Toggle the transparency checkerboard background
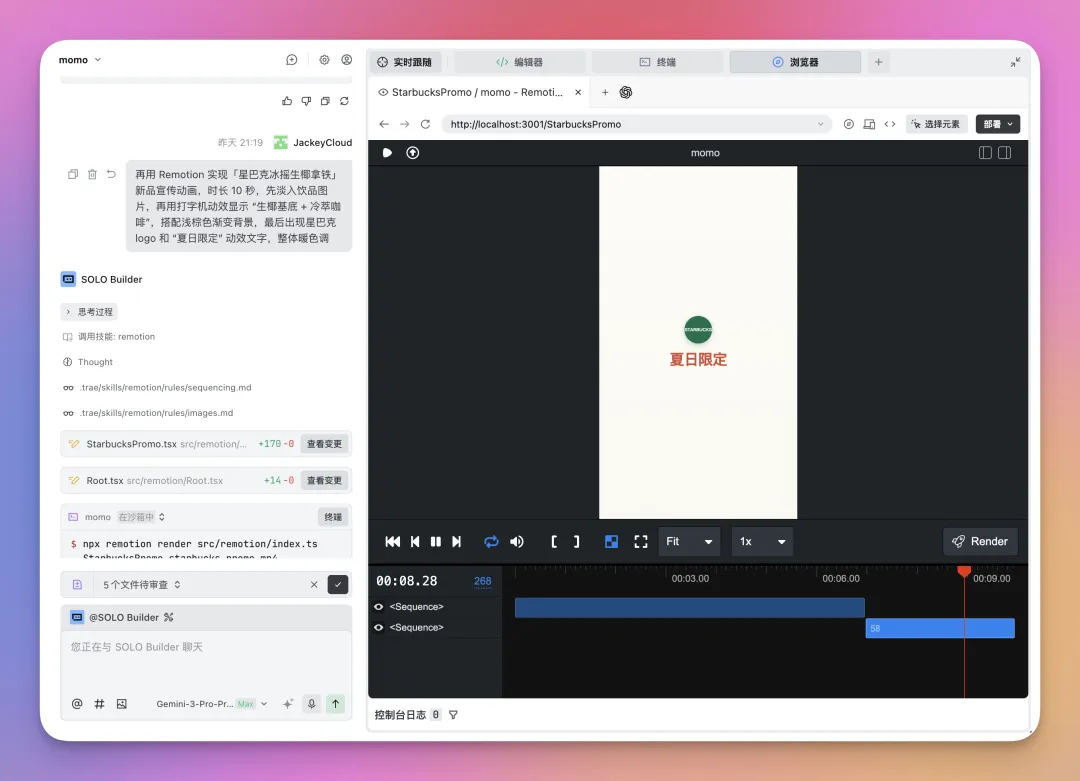The height and width of the screenshot is (781, 1080). (x=611, y=541)
